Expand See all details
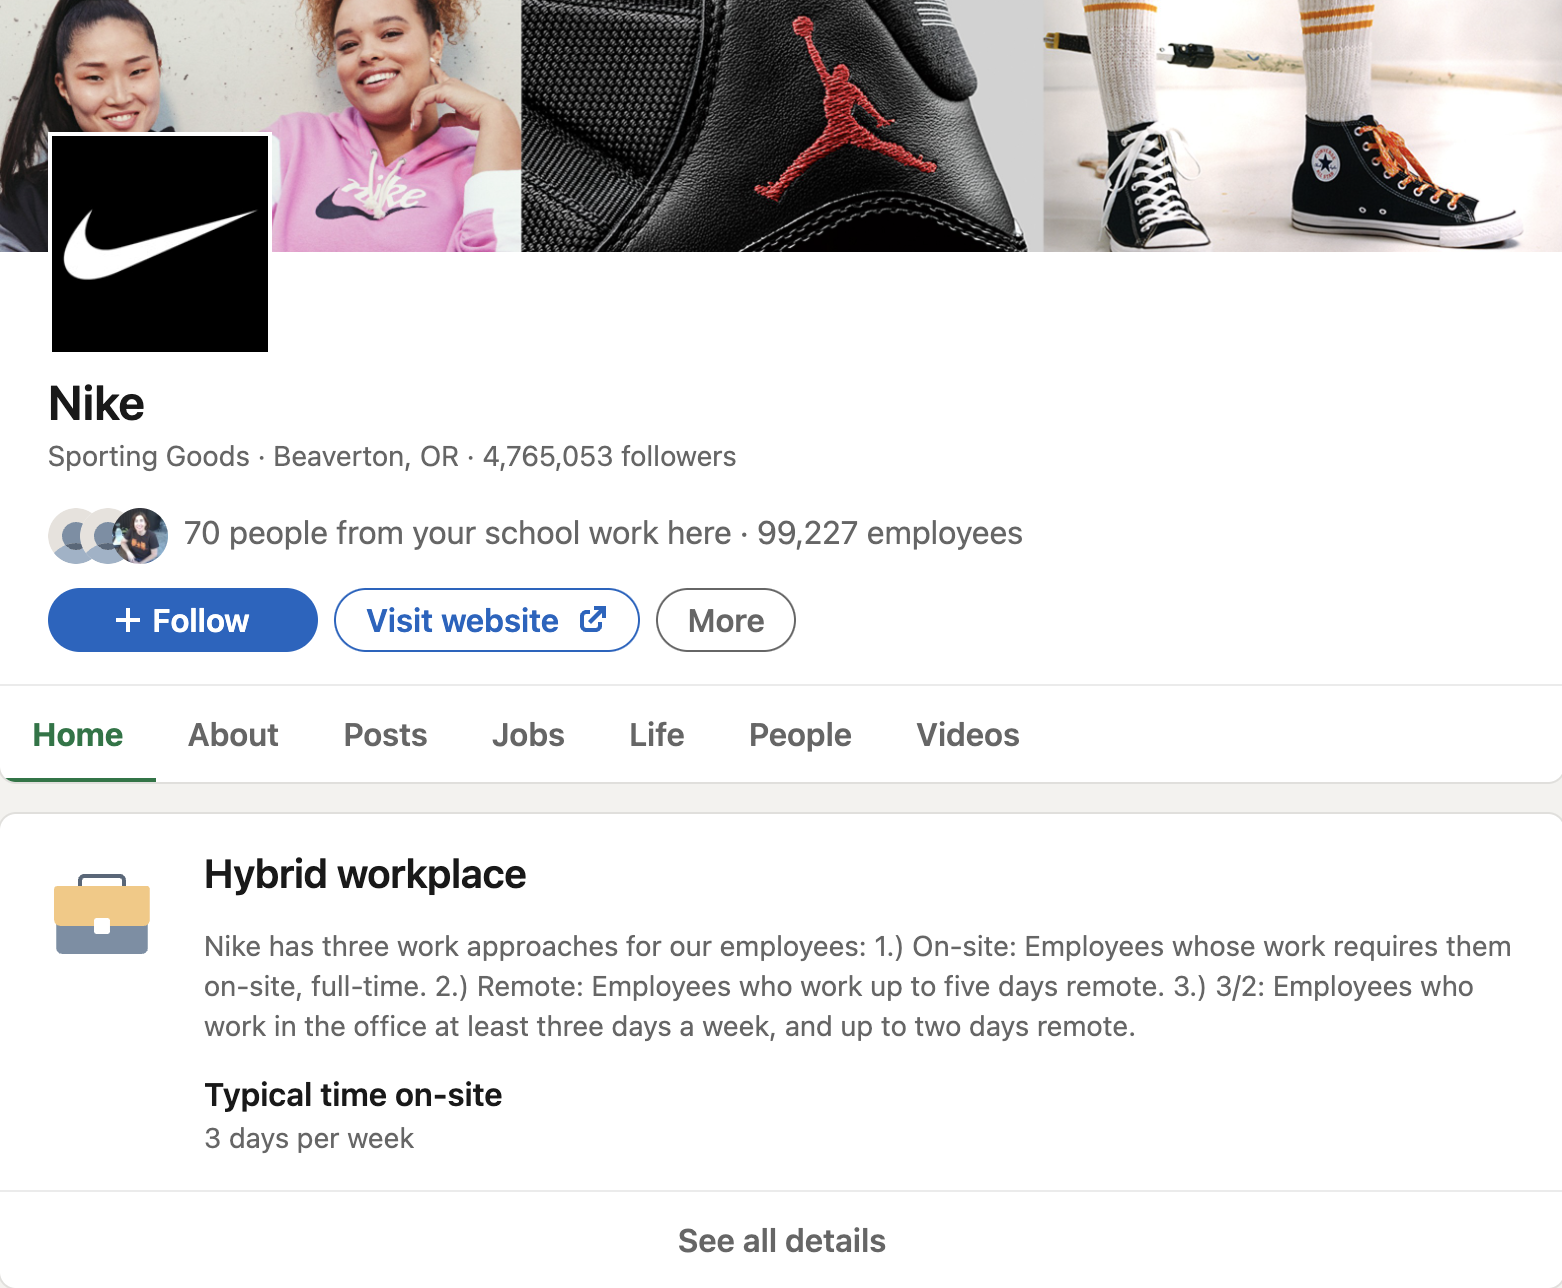 click(x=781, y=1240)
